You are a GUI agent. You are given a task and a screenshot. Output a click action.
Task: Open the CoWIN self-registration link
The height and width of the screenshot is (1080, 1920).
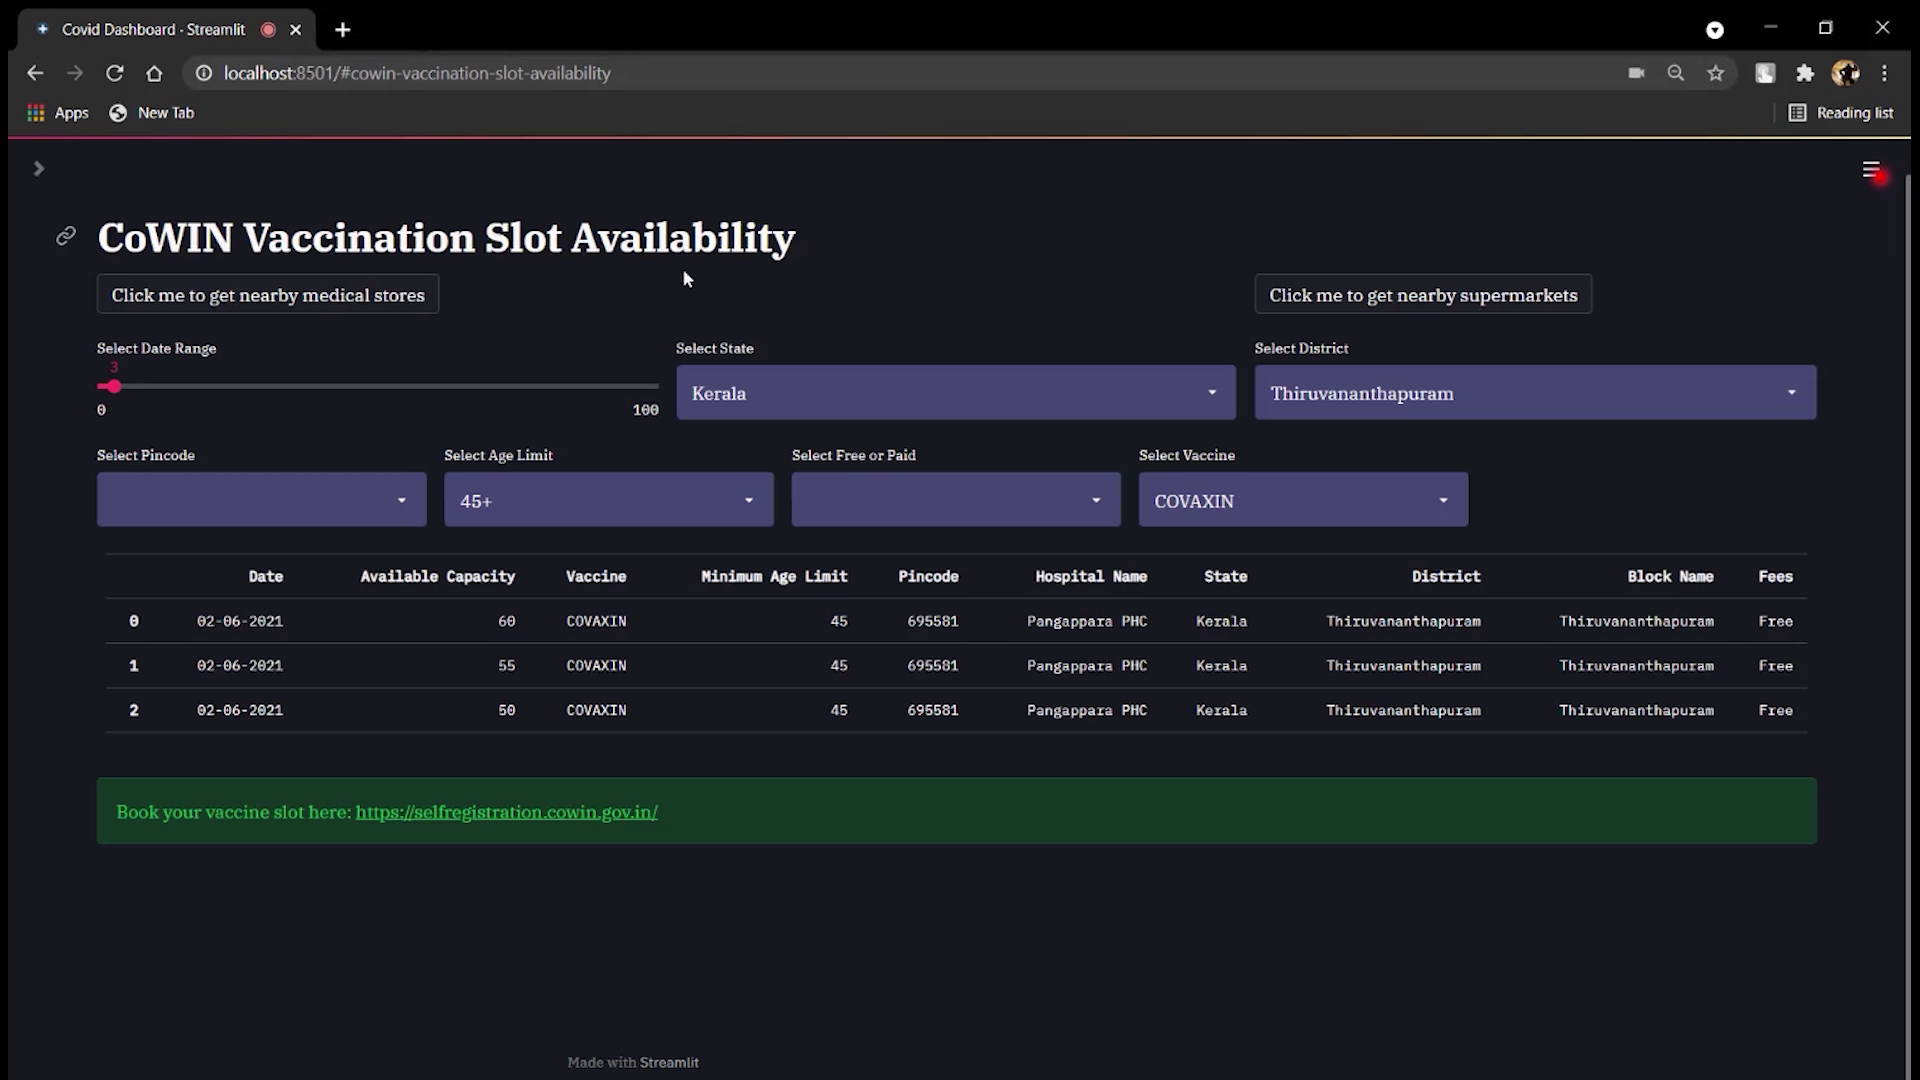tap(506, 812)
